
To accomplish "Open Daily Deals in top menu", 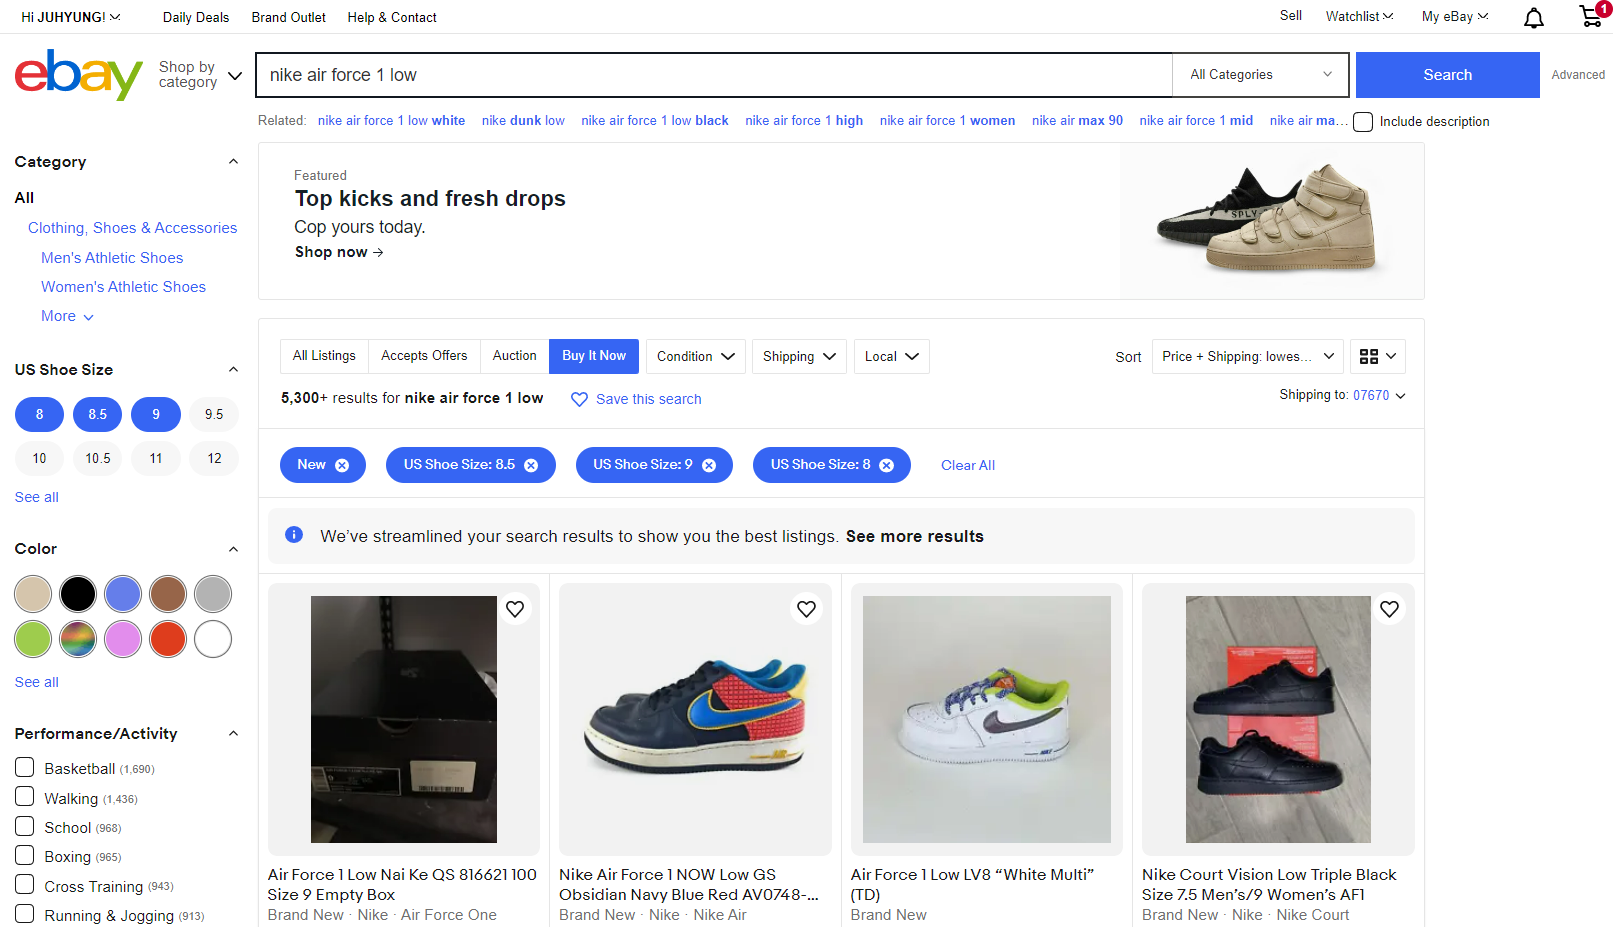I will click(x=196, y=17).
